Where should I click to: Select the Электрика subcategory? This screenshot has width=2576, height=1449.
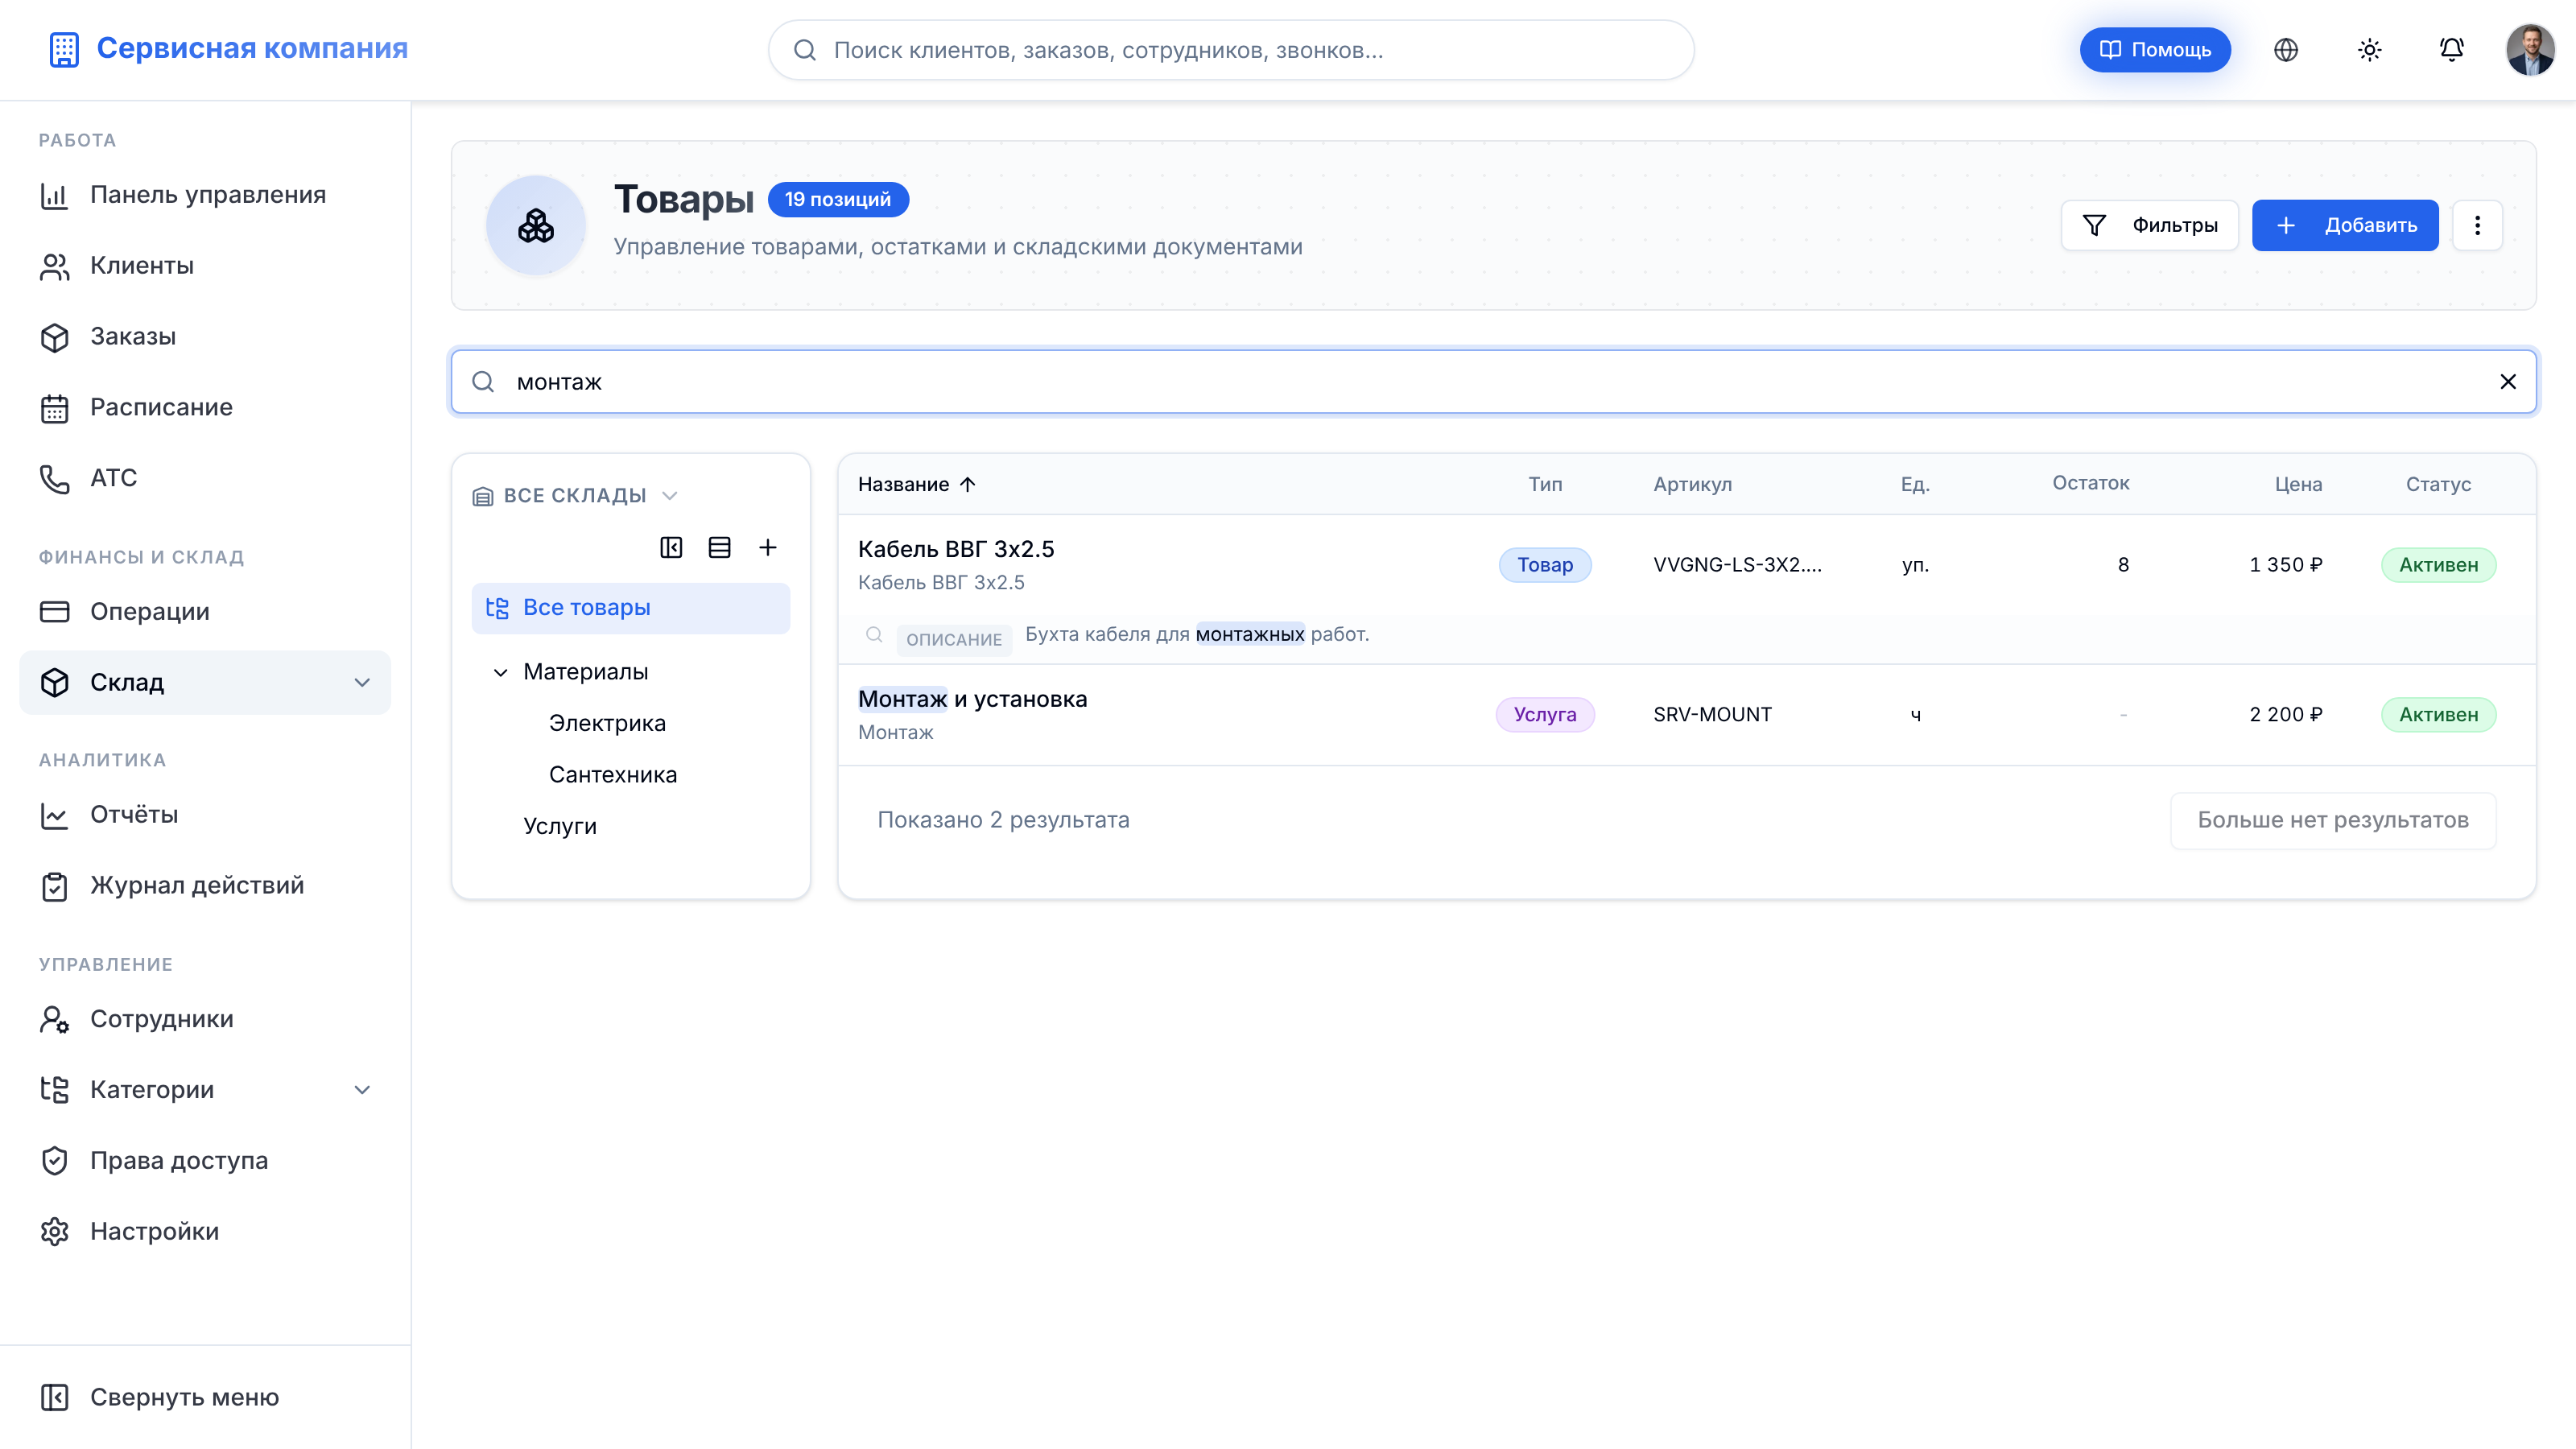[x=607, y=724]
